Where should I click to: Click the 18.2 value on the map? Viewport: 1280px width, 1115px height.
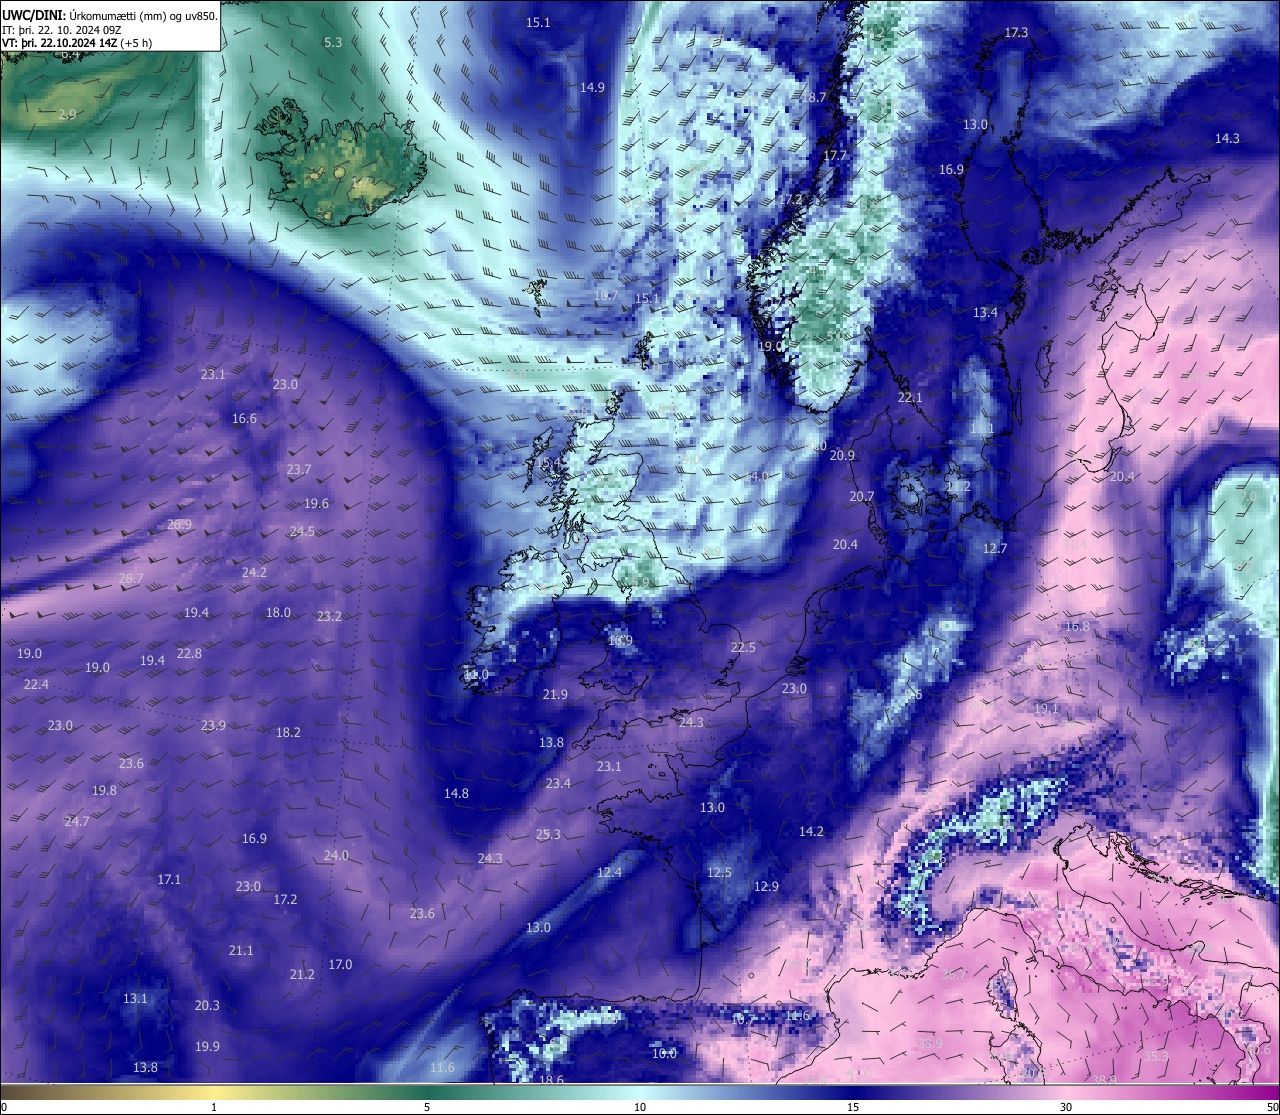(288, 733)
